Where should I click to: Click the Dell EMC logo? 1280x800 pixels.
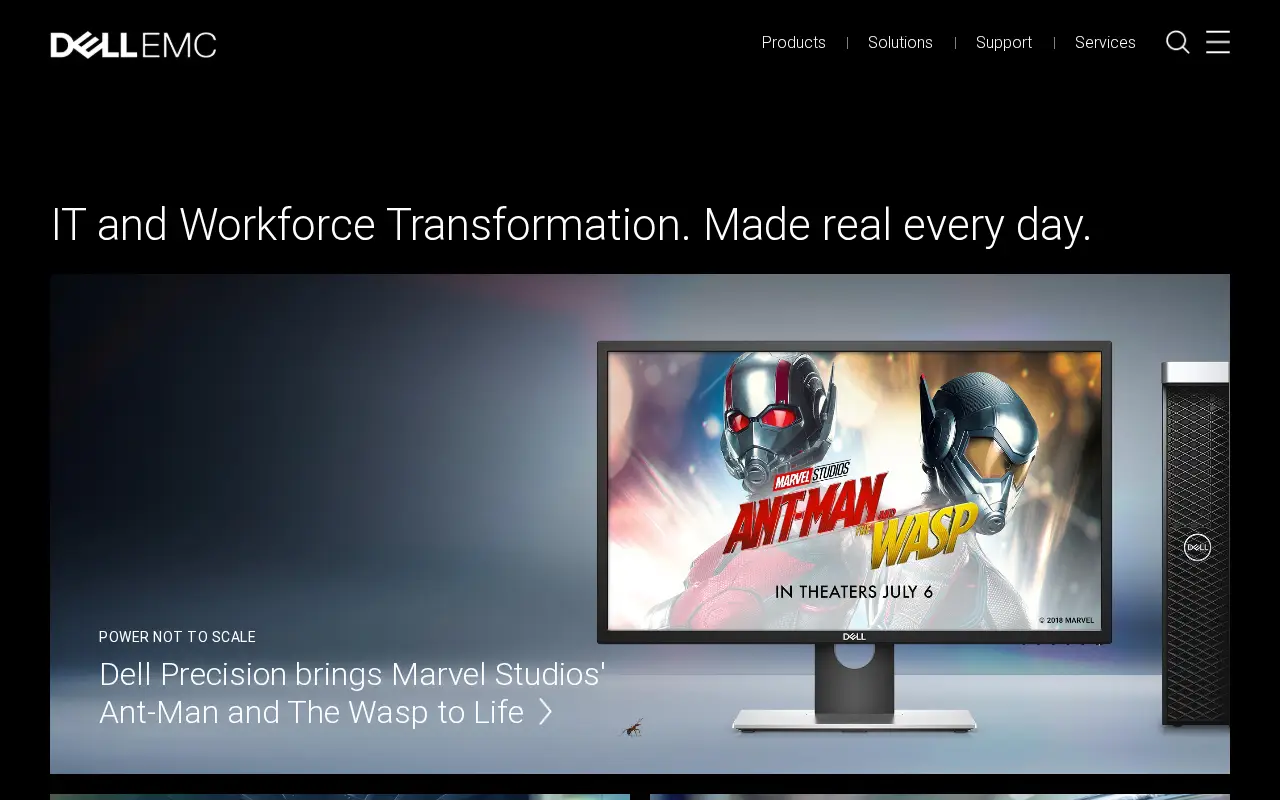click(x=133, y=45)
